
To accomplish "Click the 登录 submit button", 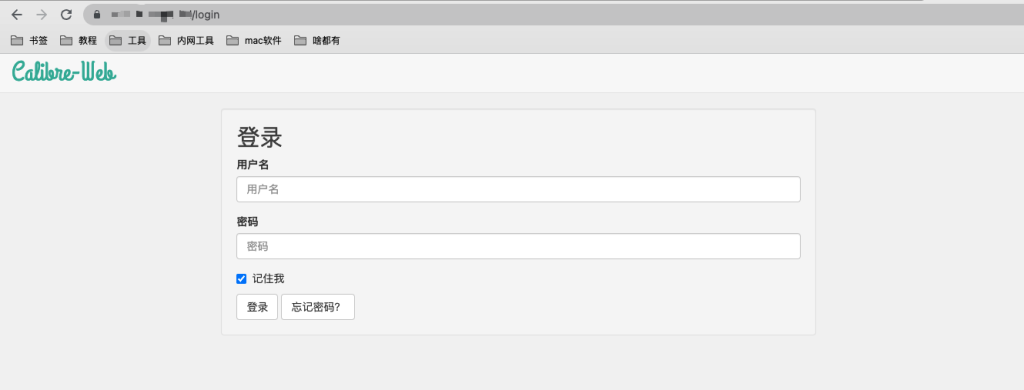I will point(257,307).
